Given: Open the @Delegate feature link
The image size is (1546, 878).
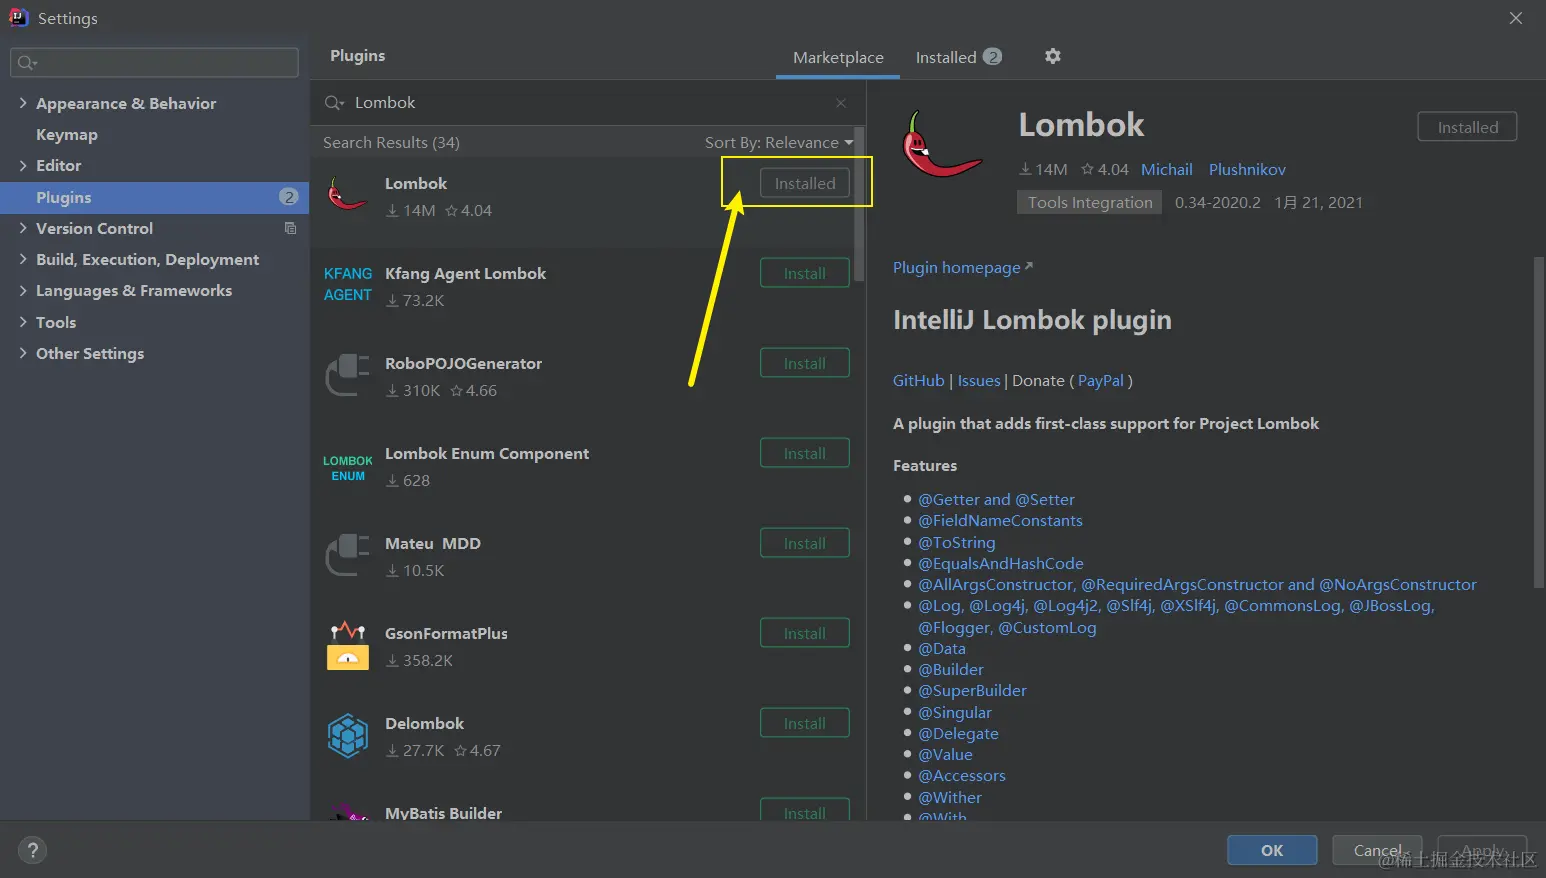Looking at the screenshot, I should coord(958,734).
